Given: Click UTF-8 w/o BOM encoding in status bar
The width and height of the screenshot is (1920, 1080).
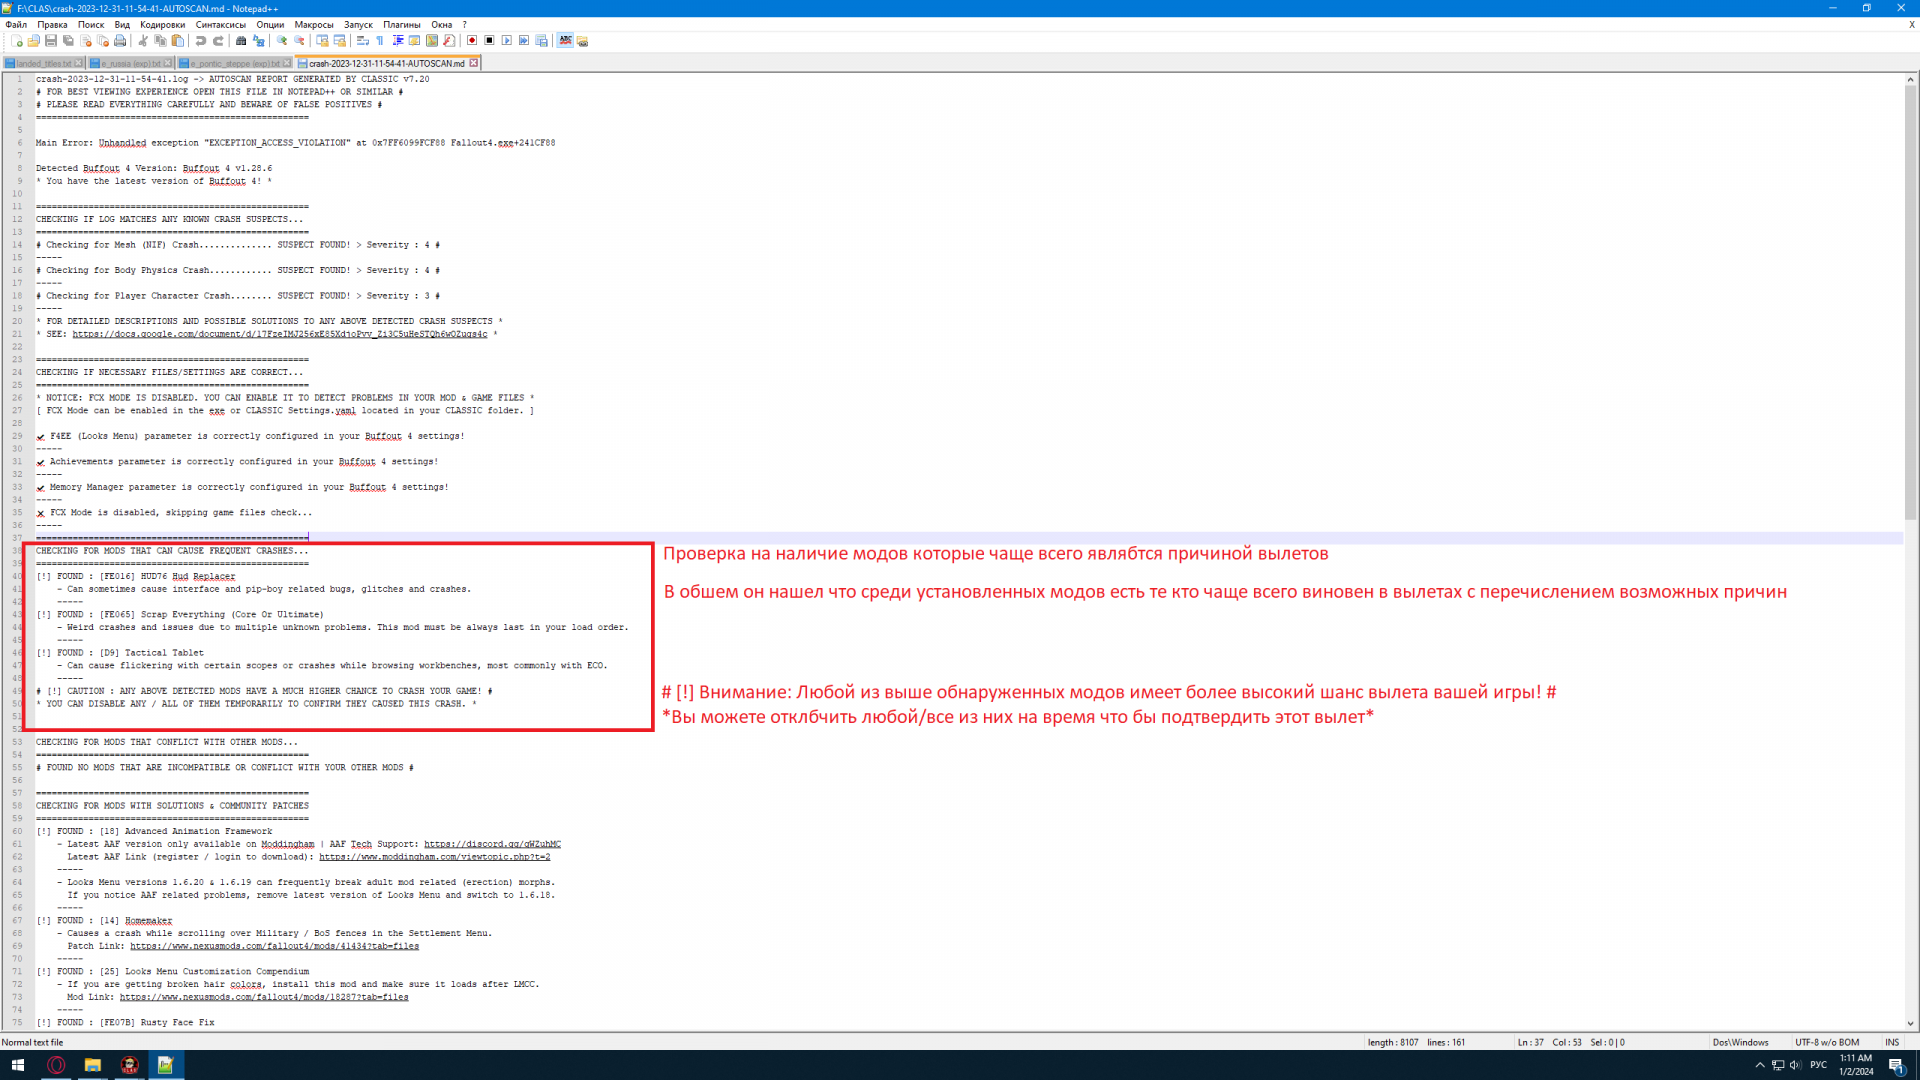Looking at the screenshot, I should [x=1826, y=1042].
